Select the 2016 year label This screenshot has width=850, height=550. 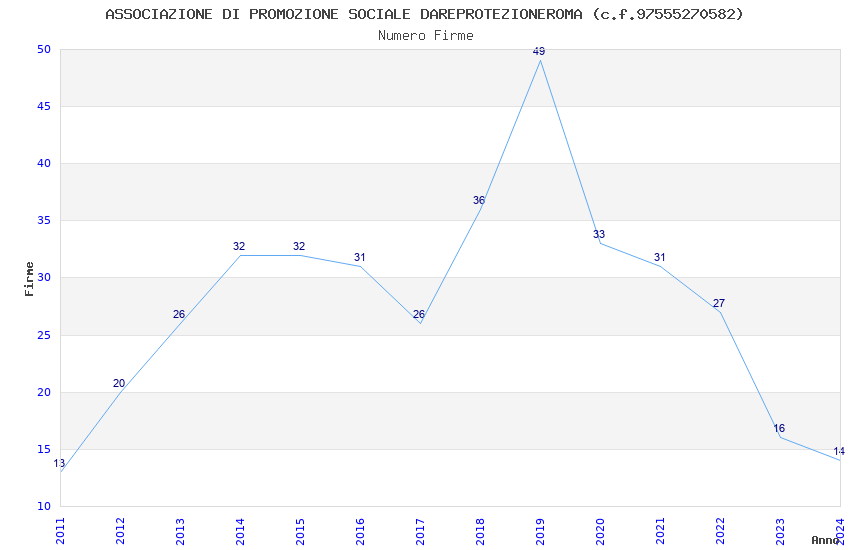tap(360, 531)
